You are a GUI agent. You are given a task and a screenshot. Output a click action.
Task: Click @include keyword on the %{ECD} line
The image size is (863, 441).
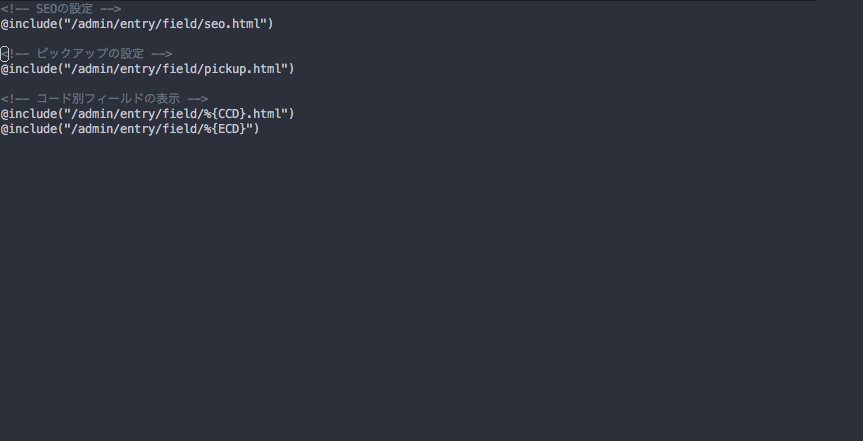pyautogui.click(x=29, y=128)
